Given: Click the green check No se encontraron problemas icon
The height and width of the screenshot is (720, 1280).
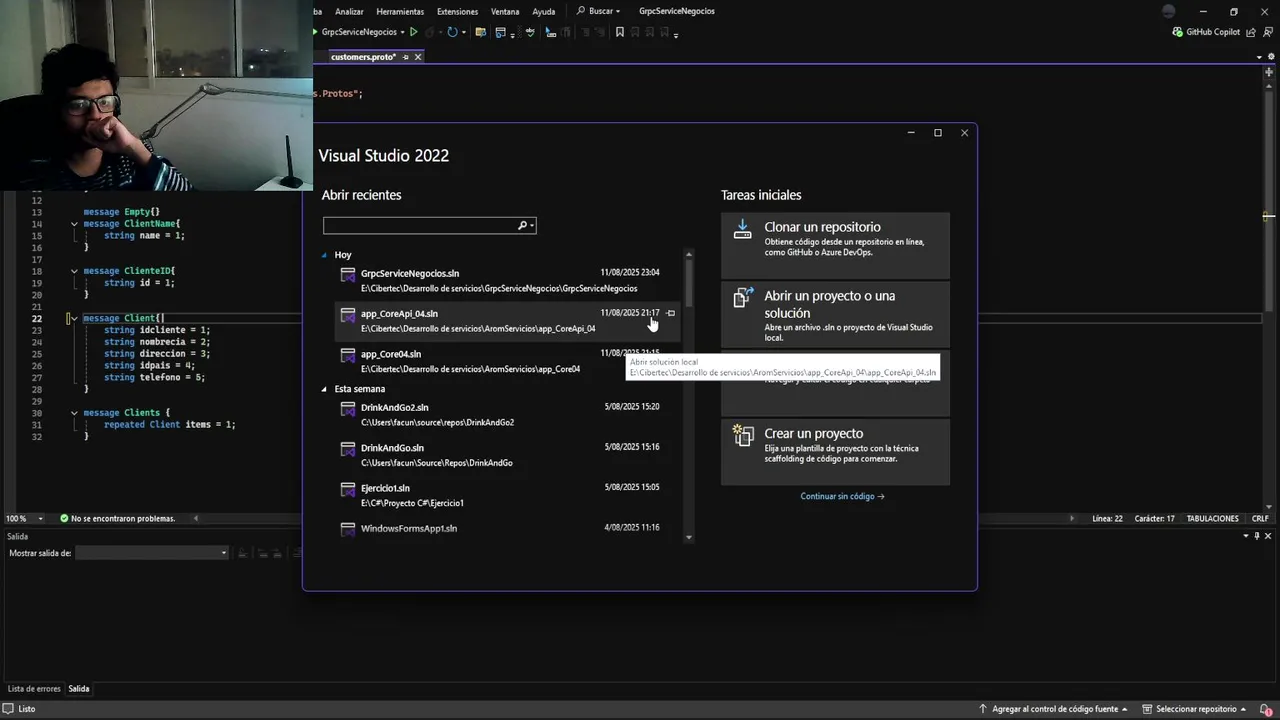Looking at the screenshot, I should [x=64, y=518].
